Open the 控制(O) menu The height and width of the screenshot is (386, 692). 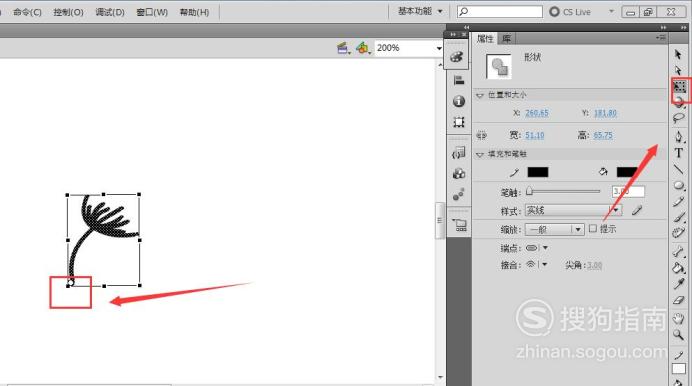click(x=68, y=12)
